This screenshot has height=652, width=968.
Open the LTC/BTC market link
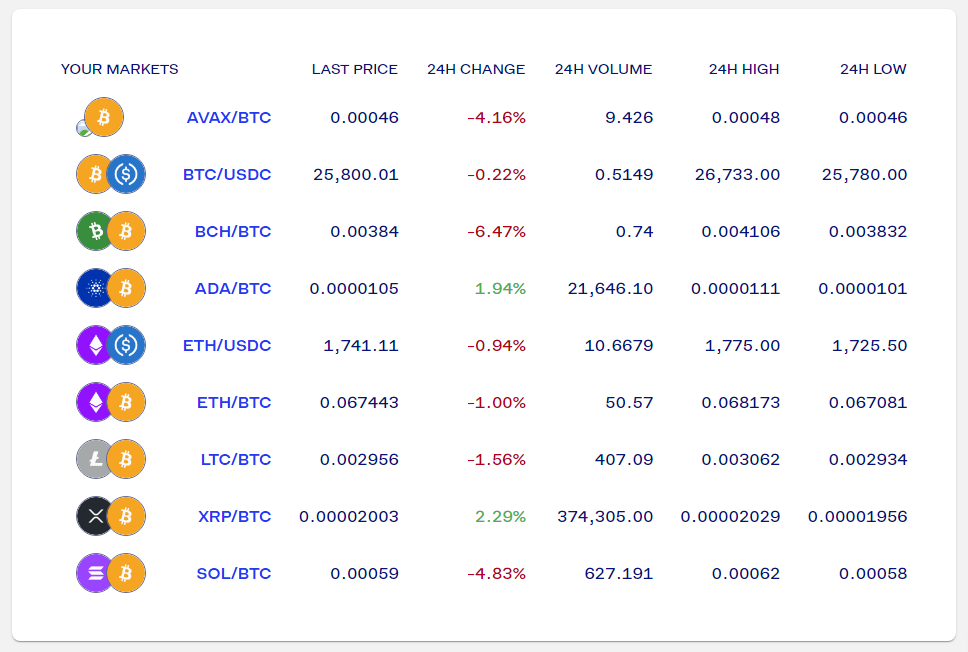point(236,459)
